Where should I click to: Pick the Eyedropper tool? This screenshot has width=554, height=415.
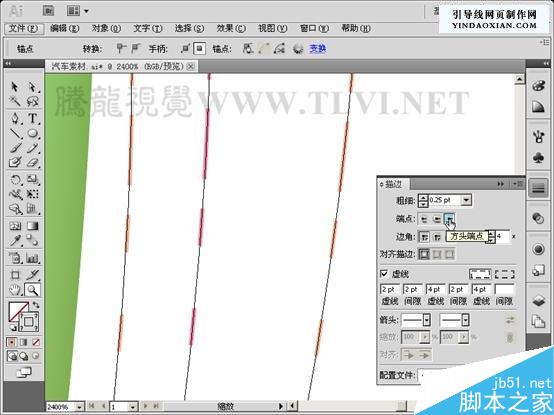14,241
